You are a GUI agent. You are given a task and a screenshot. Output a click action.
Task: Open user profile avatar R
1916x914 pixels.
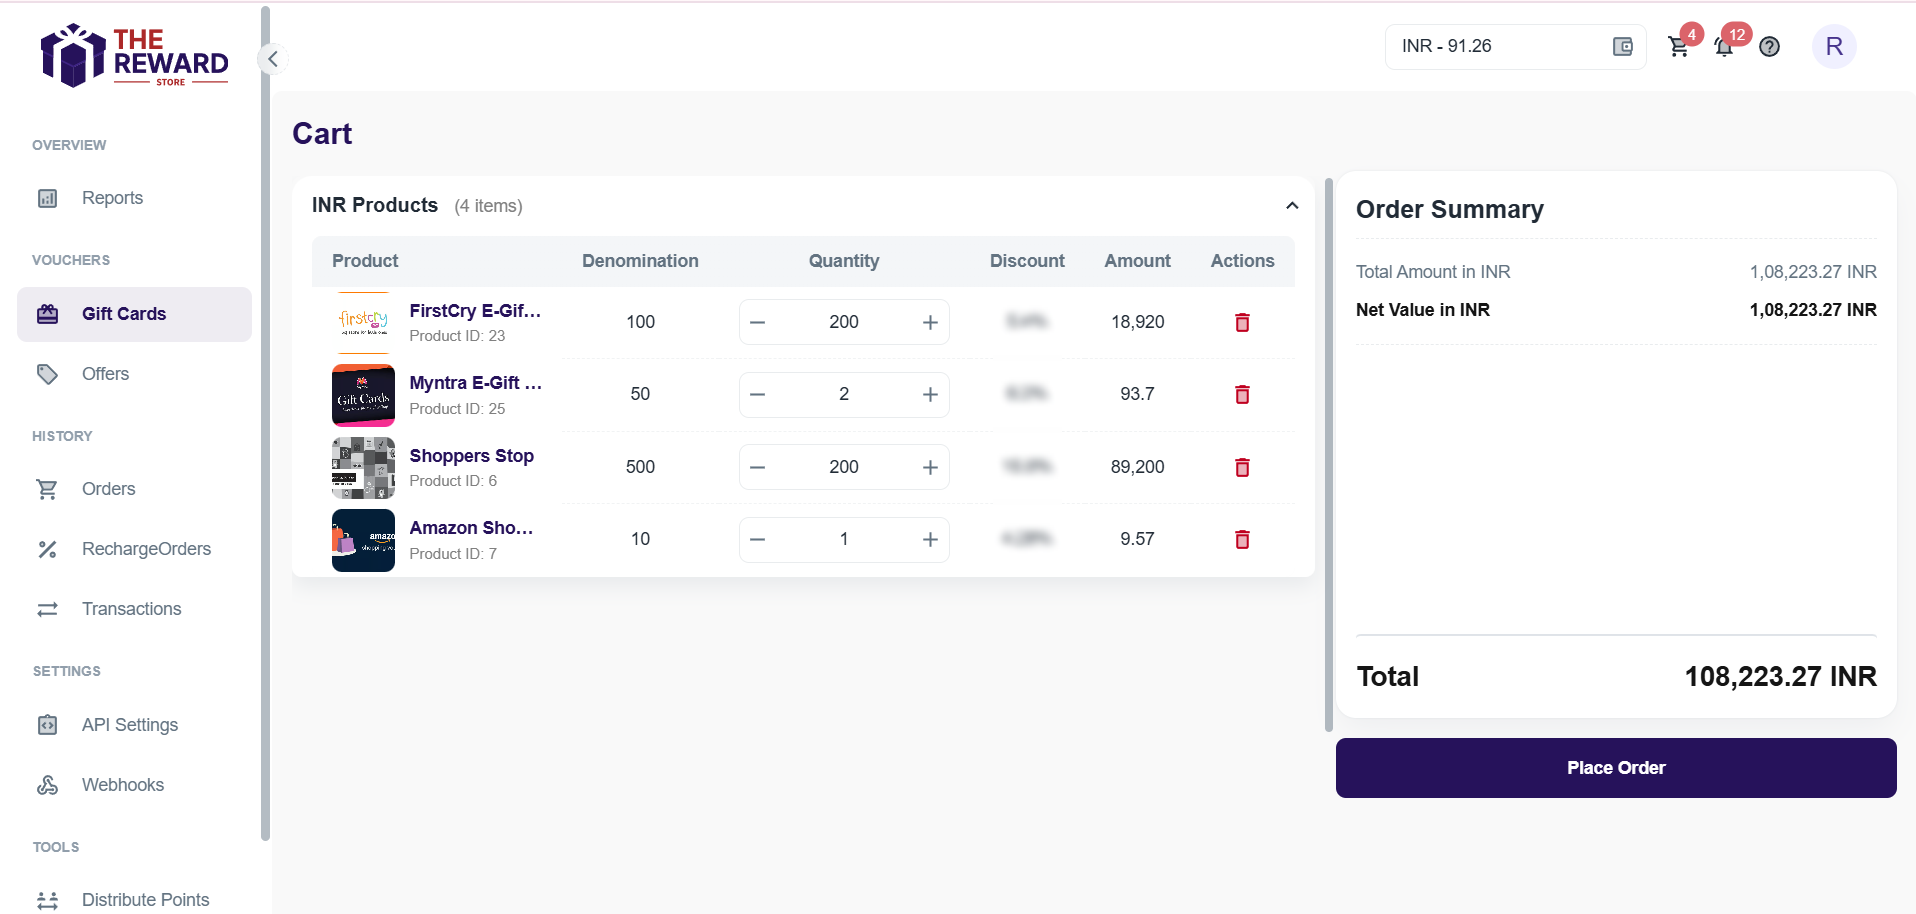point(1834,46)
